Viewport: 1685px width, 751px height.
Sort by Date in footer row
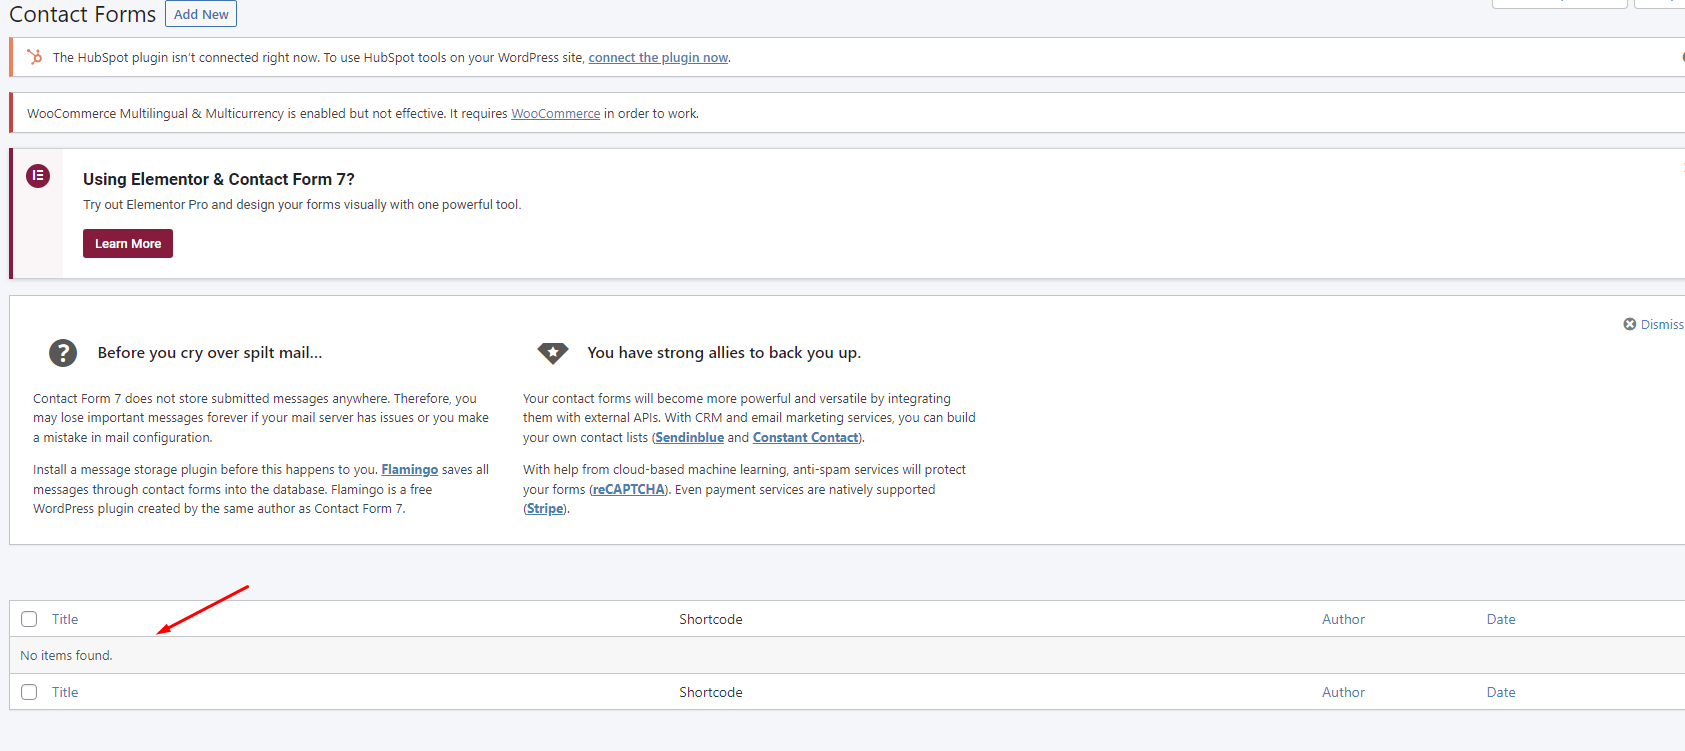(x=1501, y=693)
